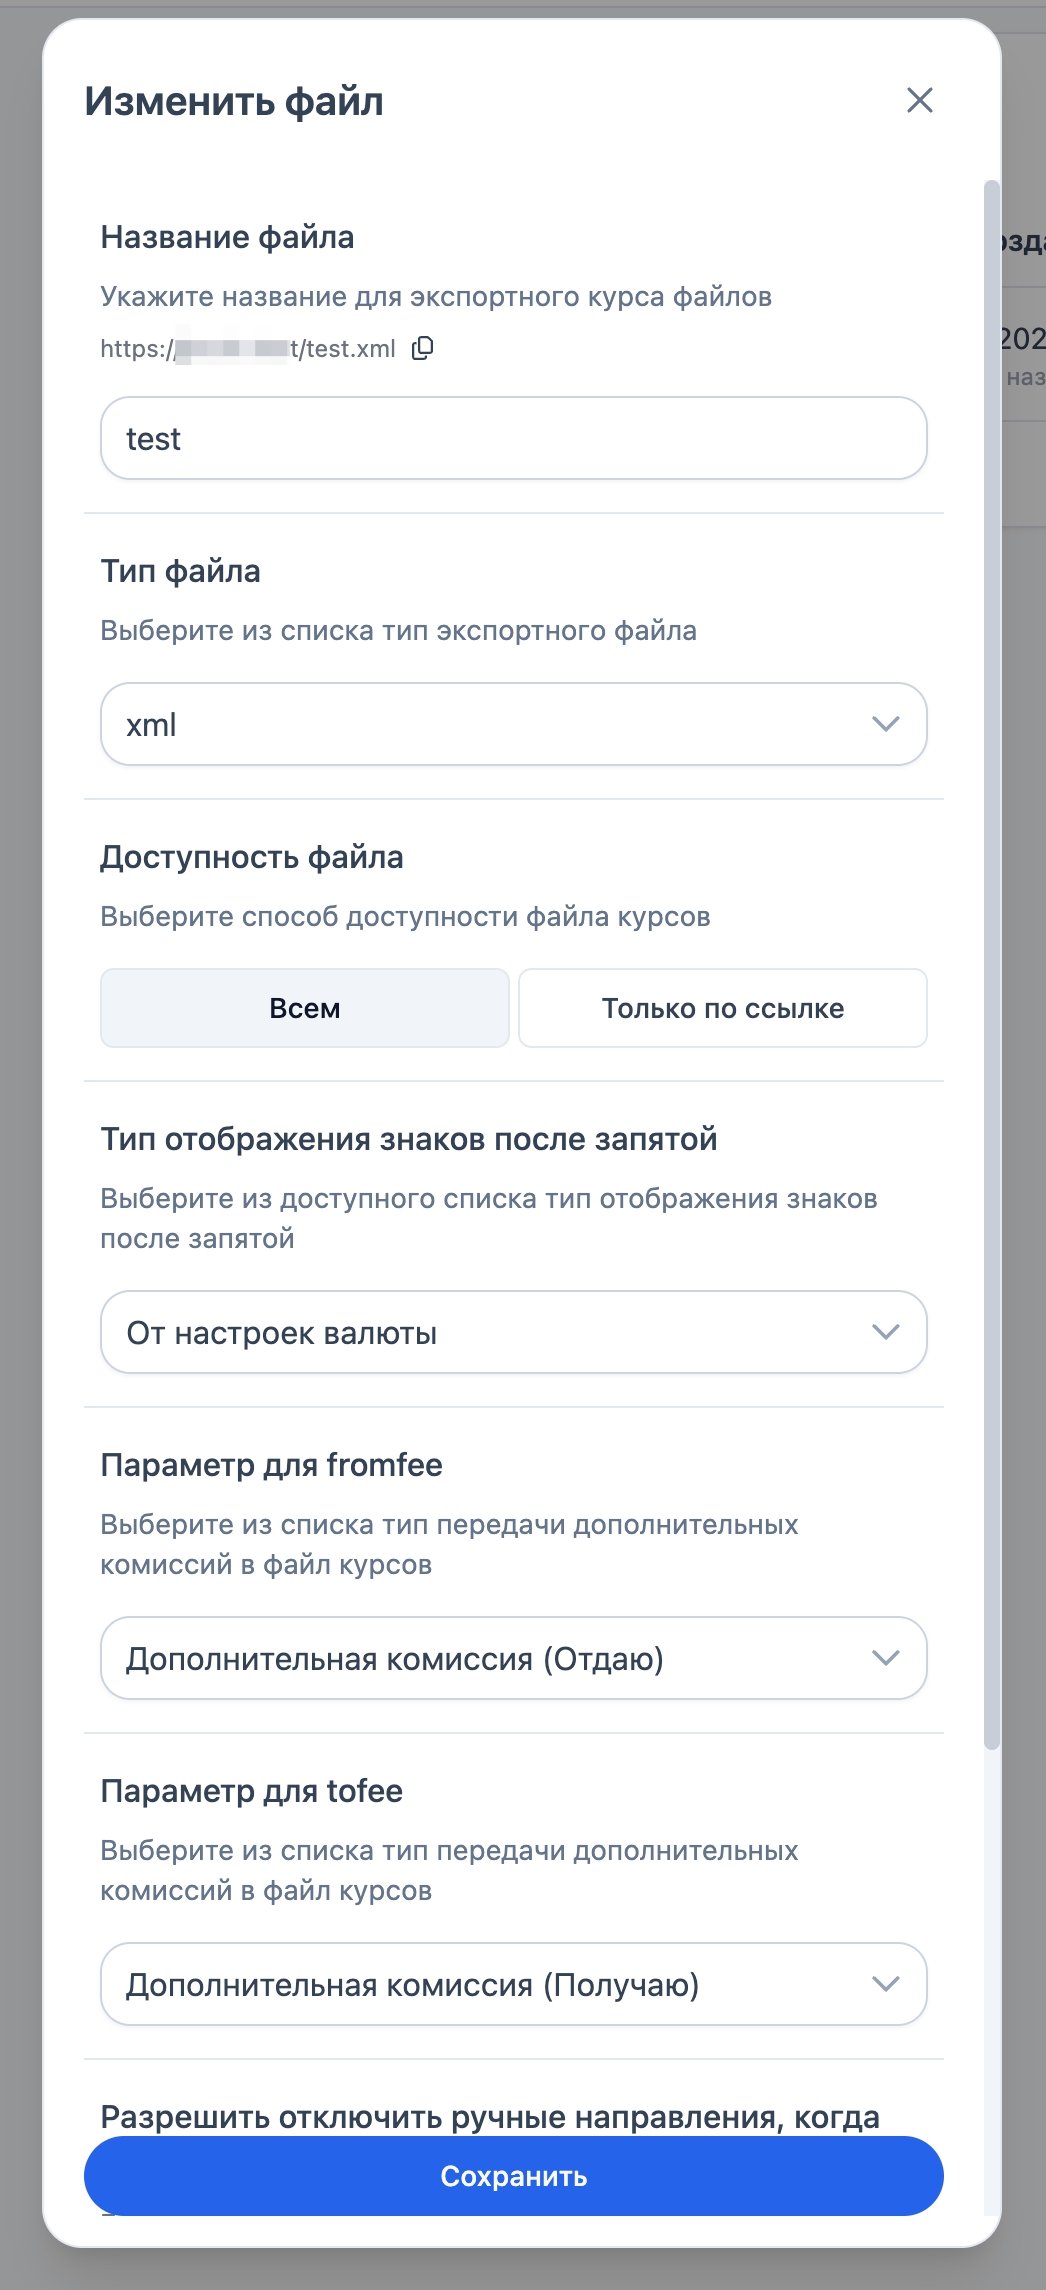Click the Доступность файла section heading
The height and width of the screenshot is (2290, 1046).
(x=251, y=857)
